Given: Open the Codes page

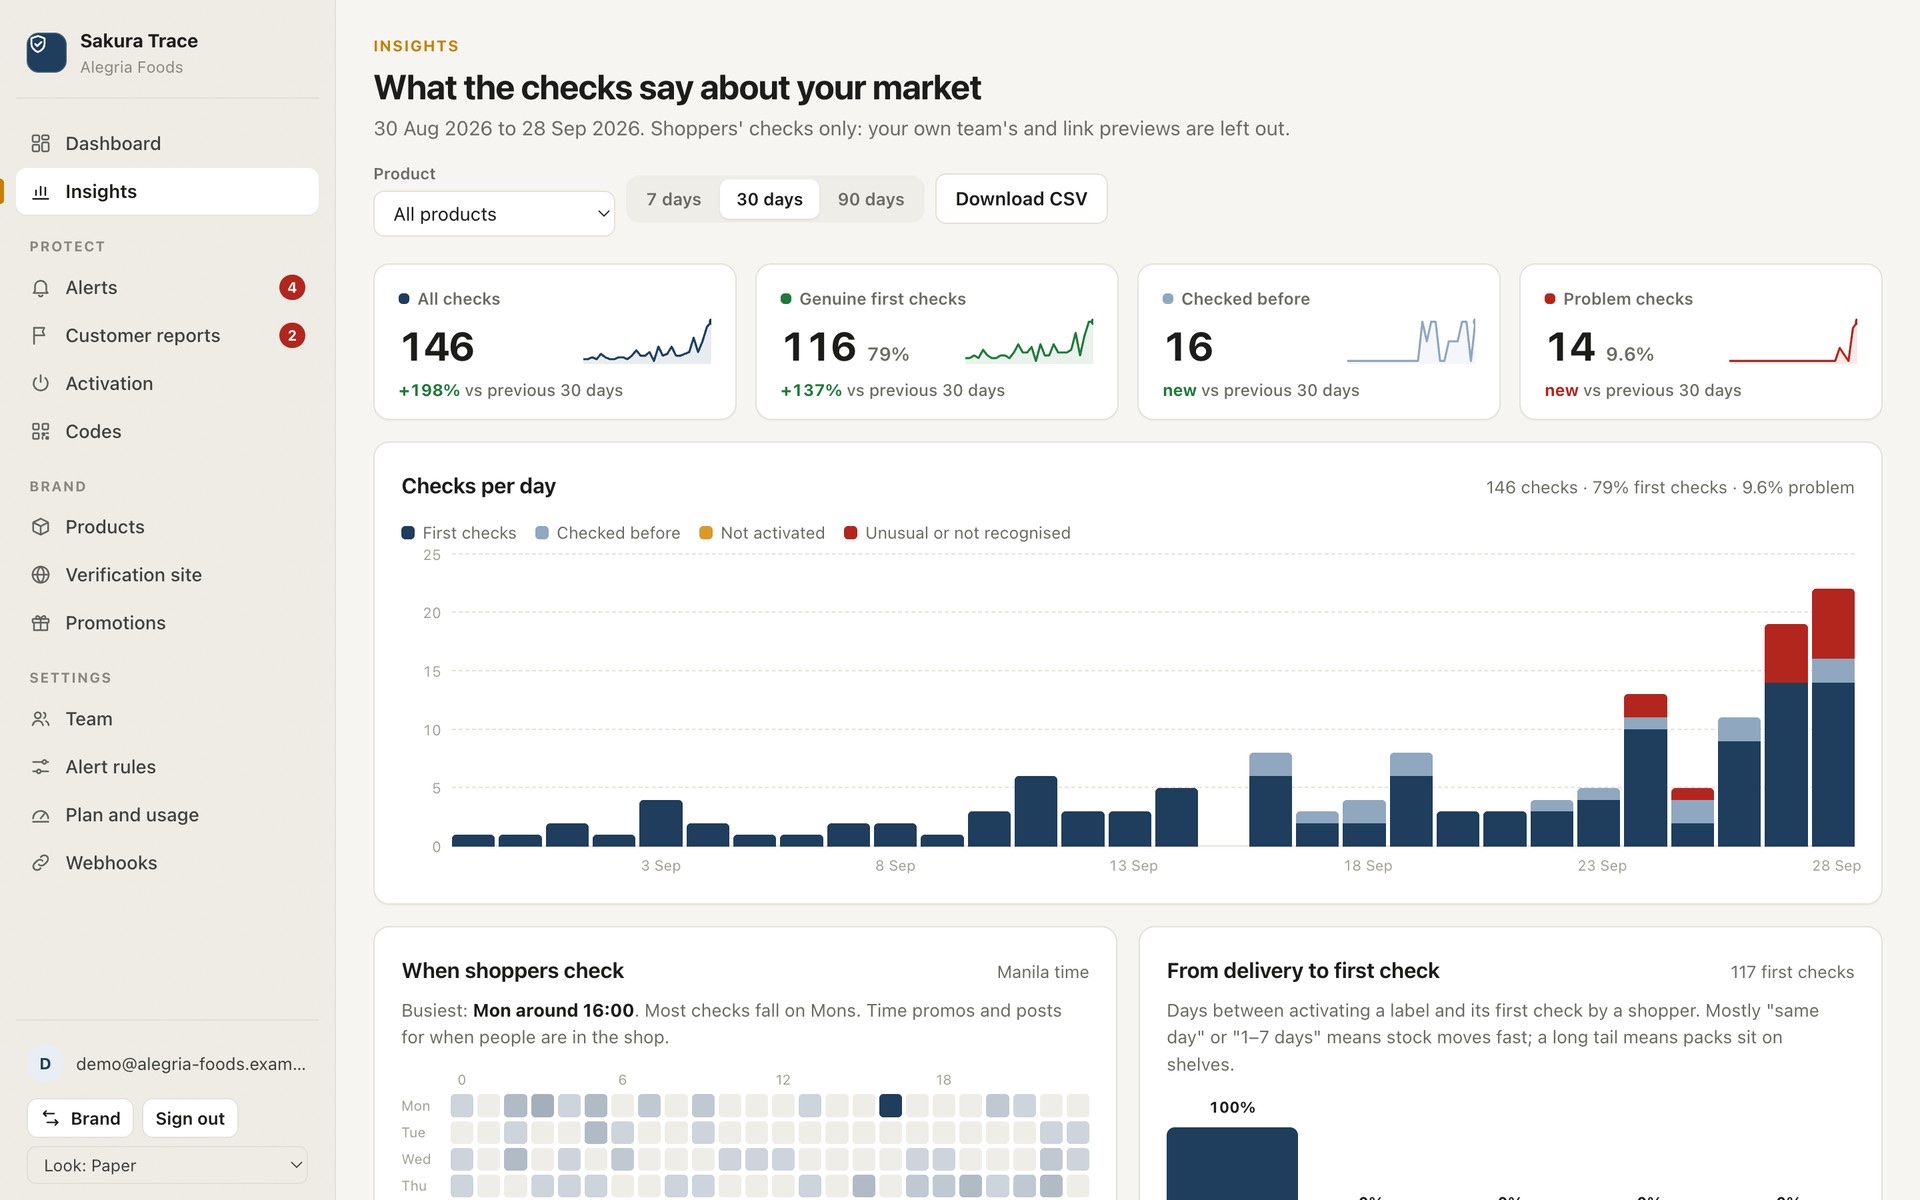Looking at the screenshot, I should [x=167, y=432].
